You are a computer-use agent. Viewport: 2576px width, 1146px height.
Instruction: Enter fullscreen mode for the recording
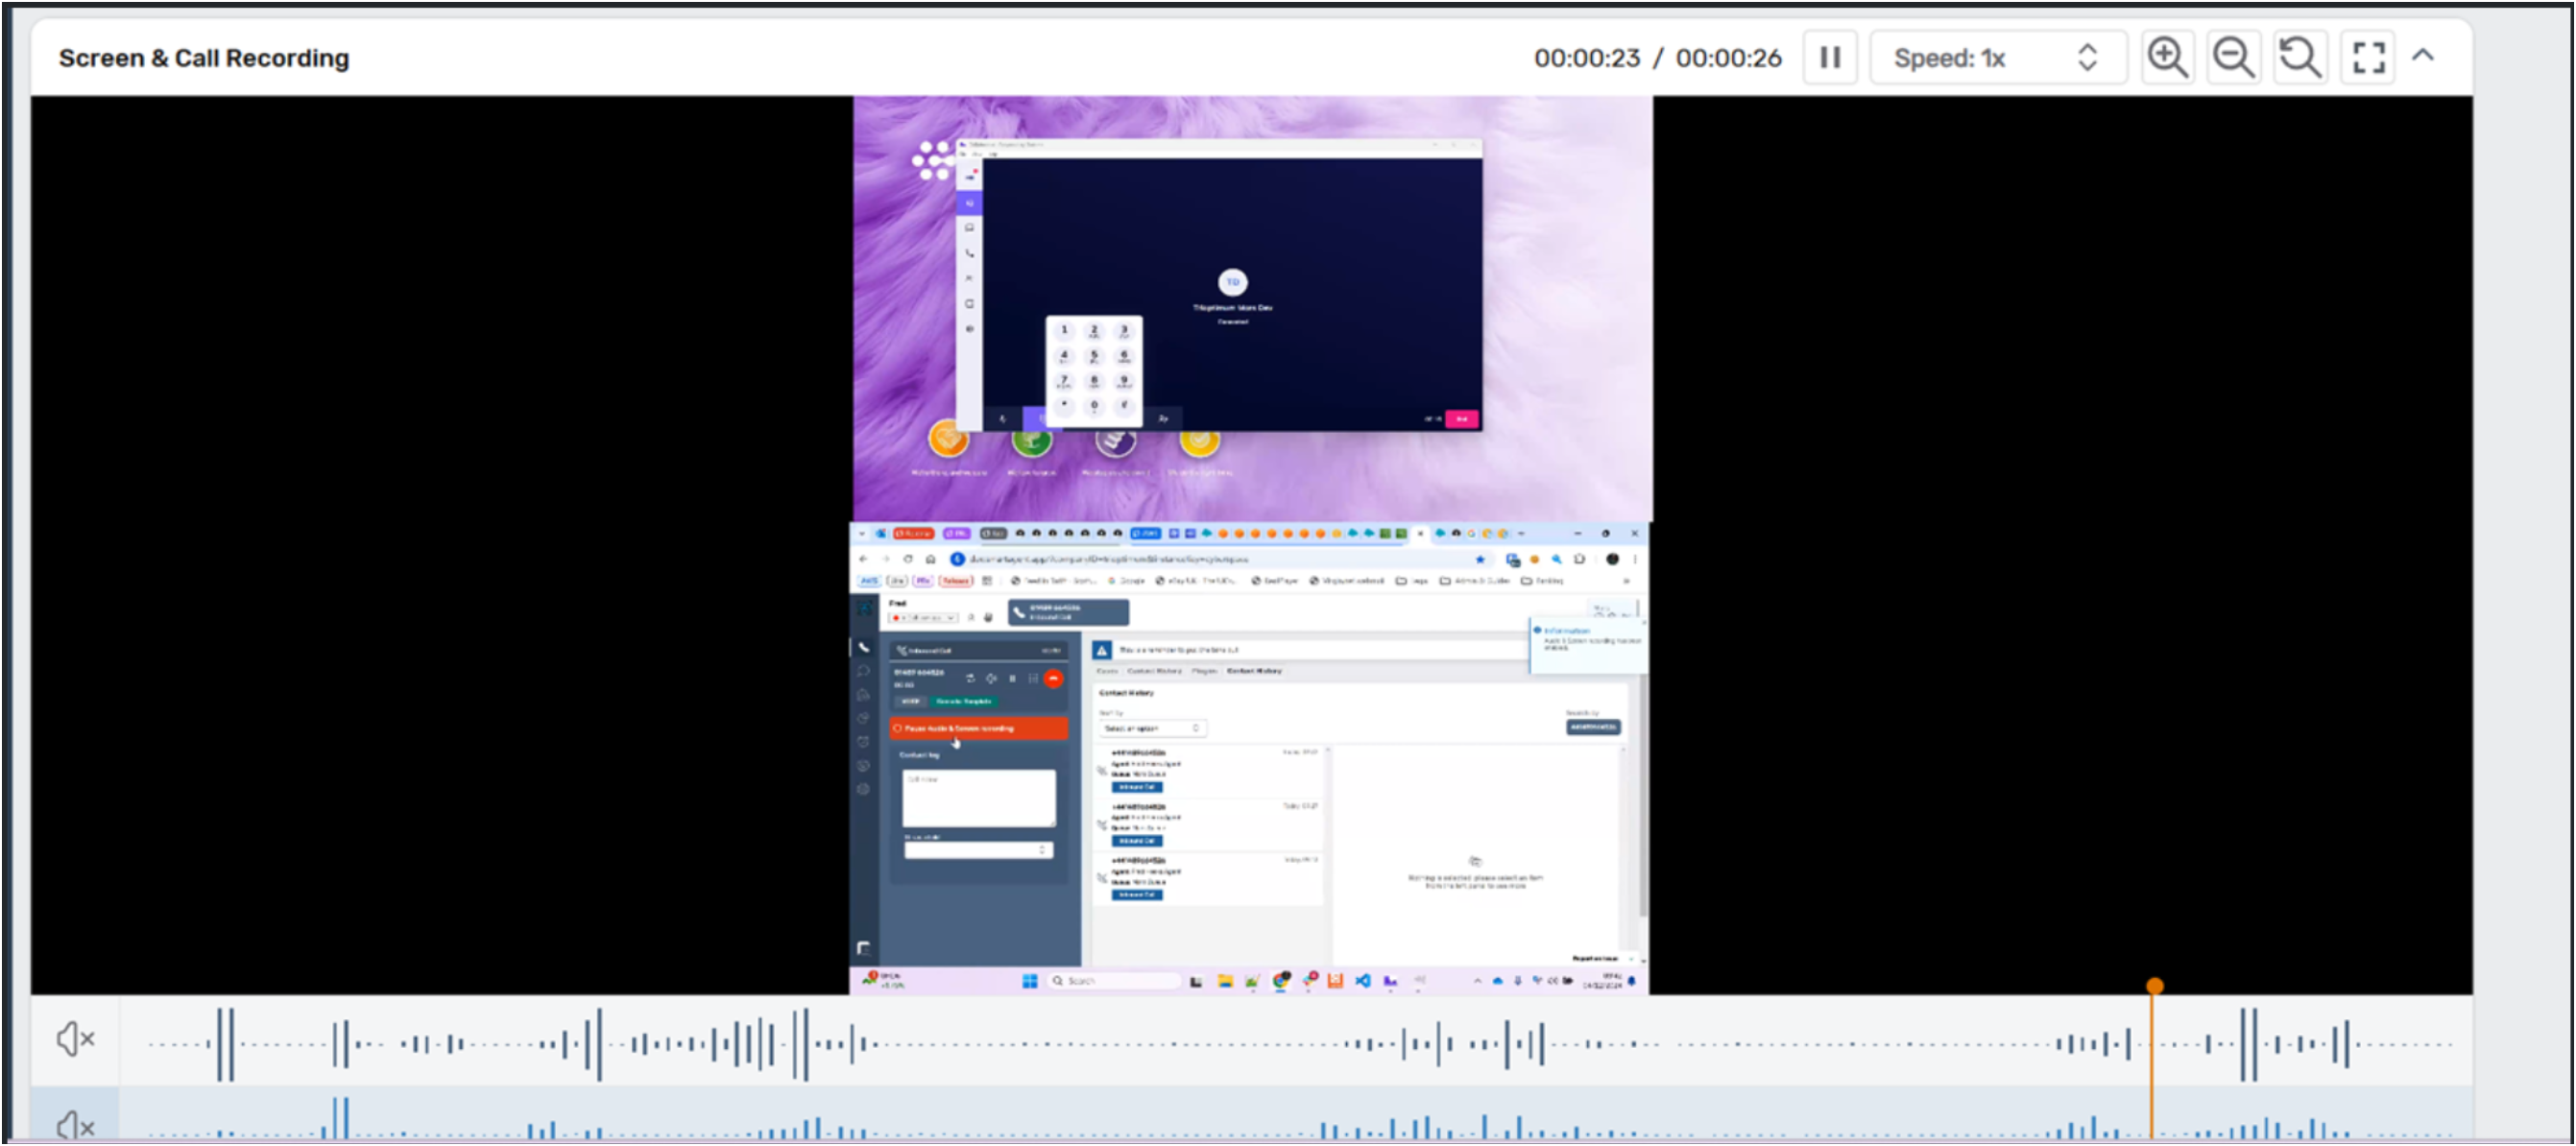(x=2367, y=57)
